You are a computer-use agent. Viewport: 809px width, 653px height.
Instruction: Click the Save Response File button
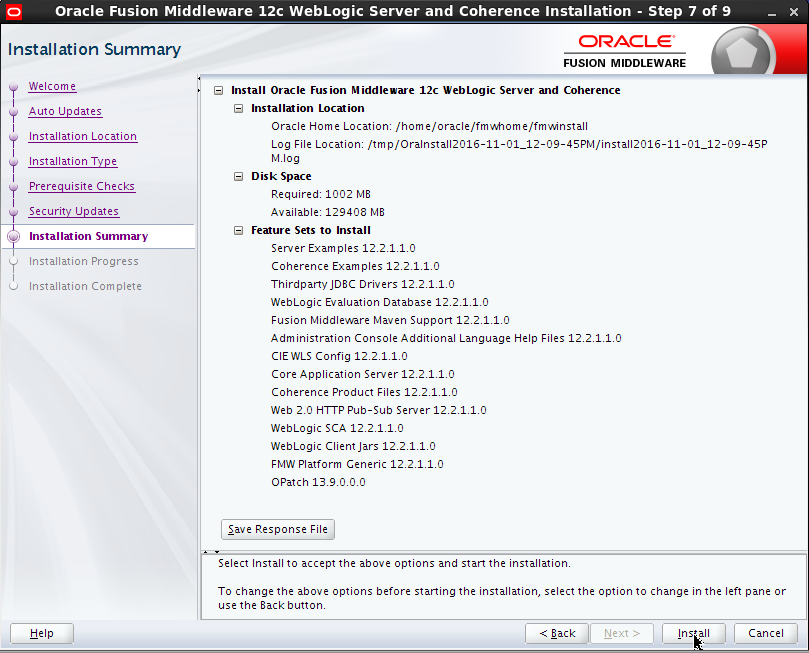[x=278, y=529]
